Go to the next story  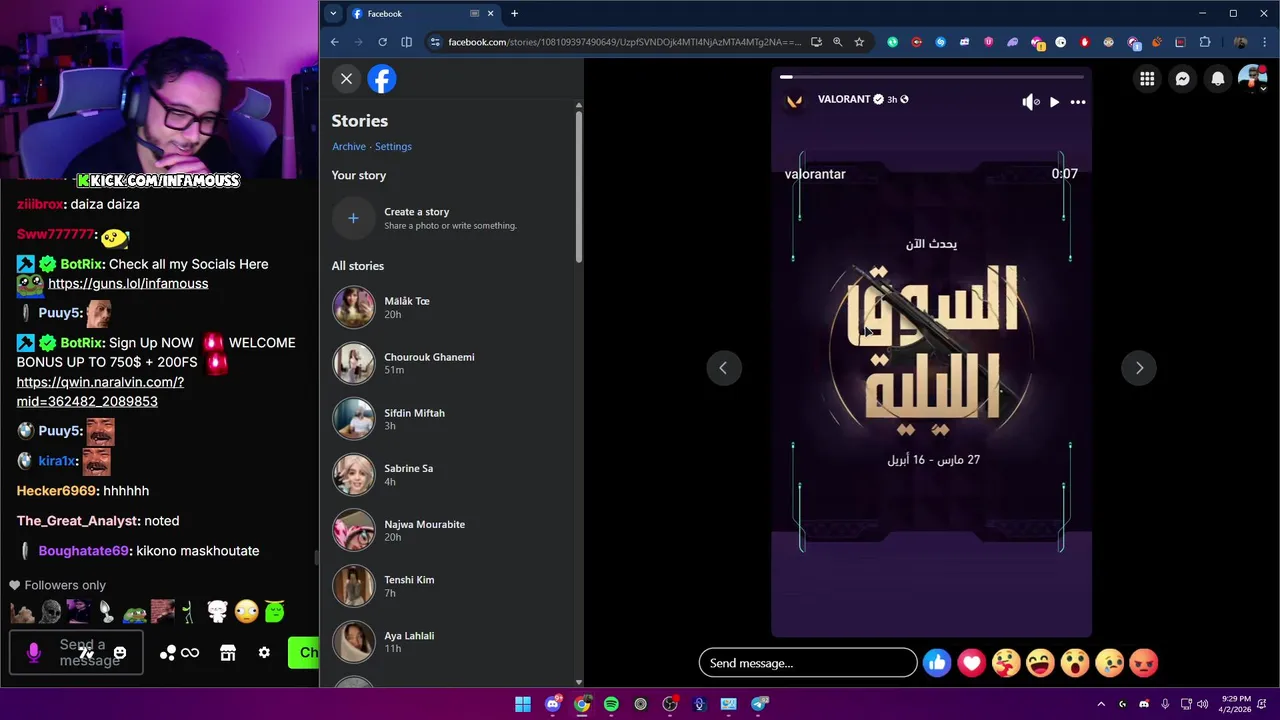[1139, 368]
